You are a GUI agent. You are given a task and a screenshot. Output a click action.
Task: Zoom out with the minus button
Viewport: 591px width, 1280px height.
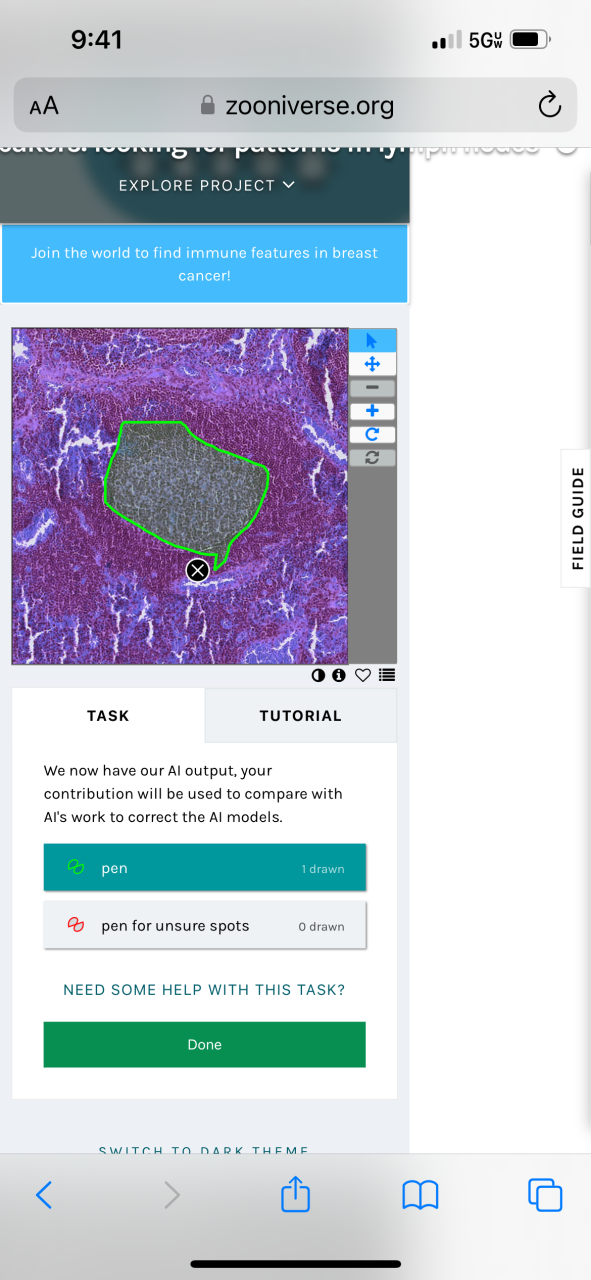point(372,387)
